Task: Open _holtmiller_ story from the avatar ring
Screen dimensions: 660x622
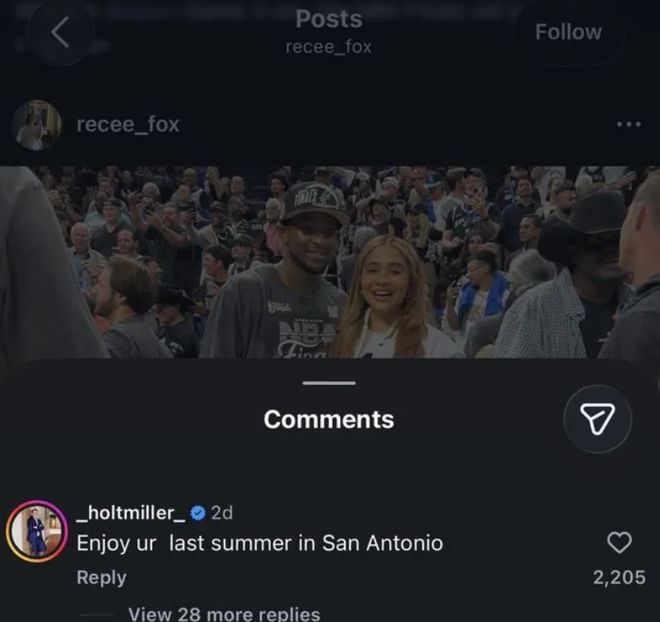Action: click(x=37, y=532)
